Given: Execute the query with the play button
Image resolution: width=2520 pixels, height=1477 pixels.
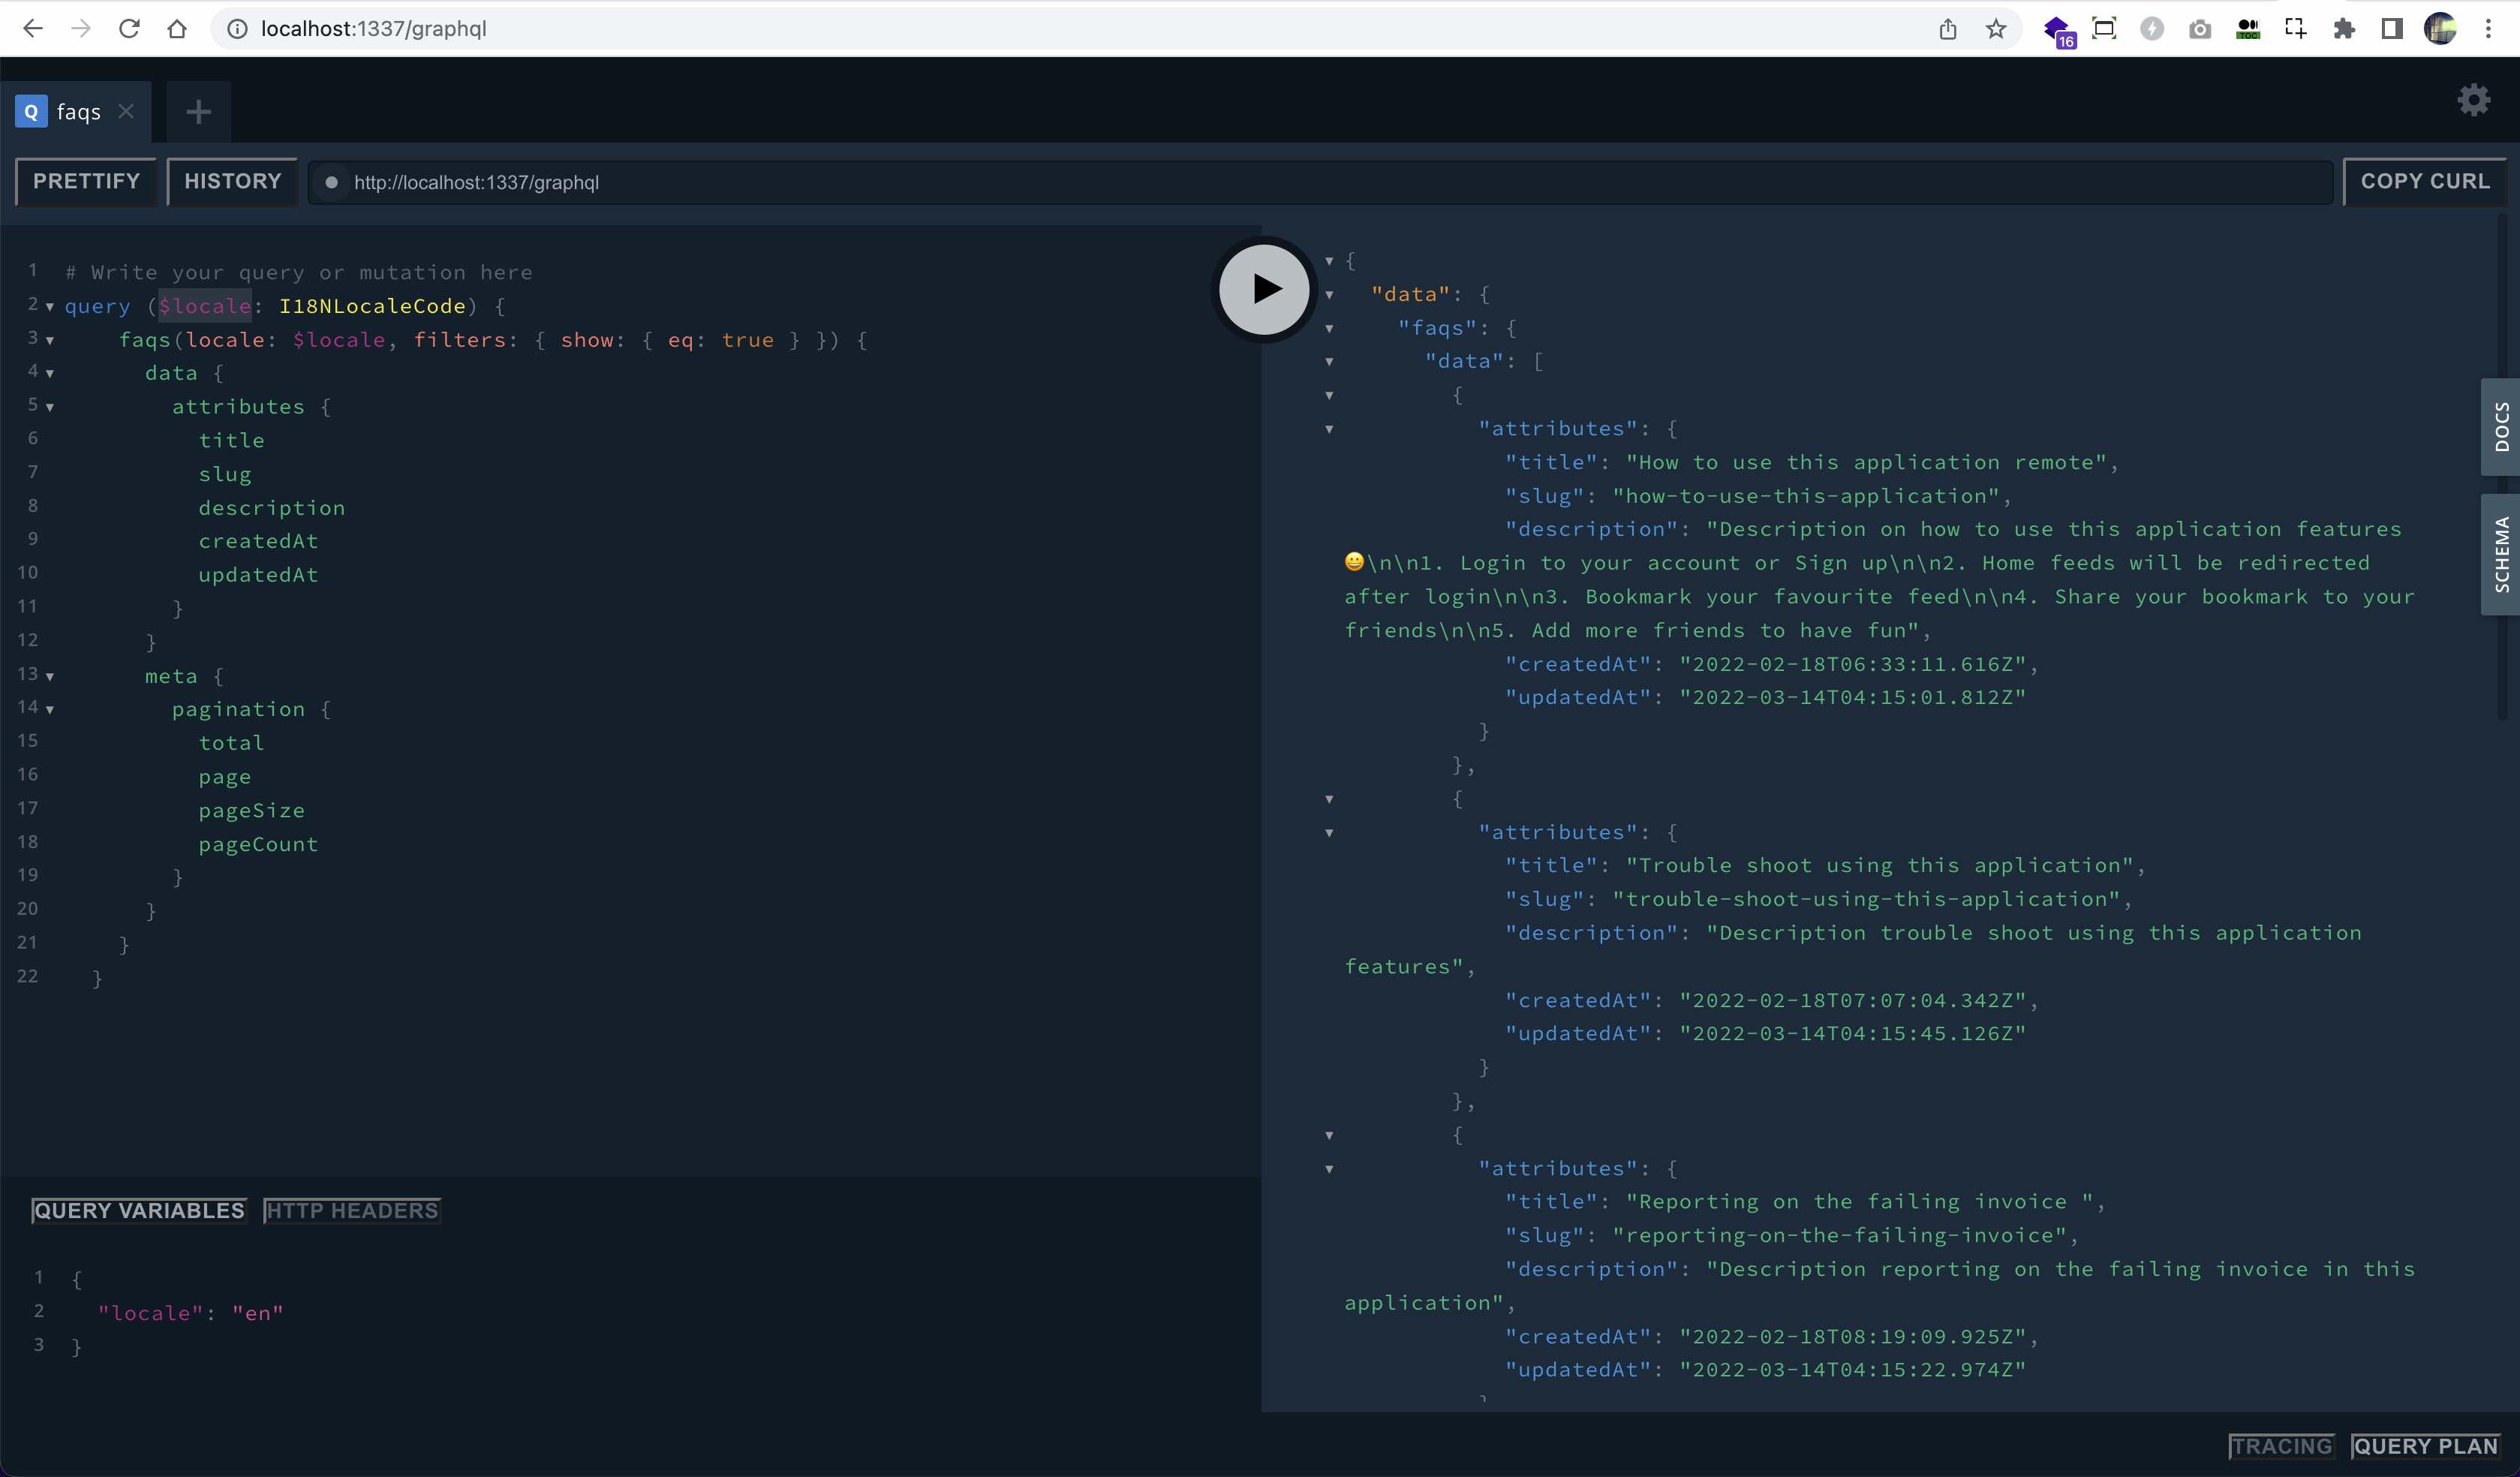Looking at the screenshot, I should (x=1262, y=289).
